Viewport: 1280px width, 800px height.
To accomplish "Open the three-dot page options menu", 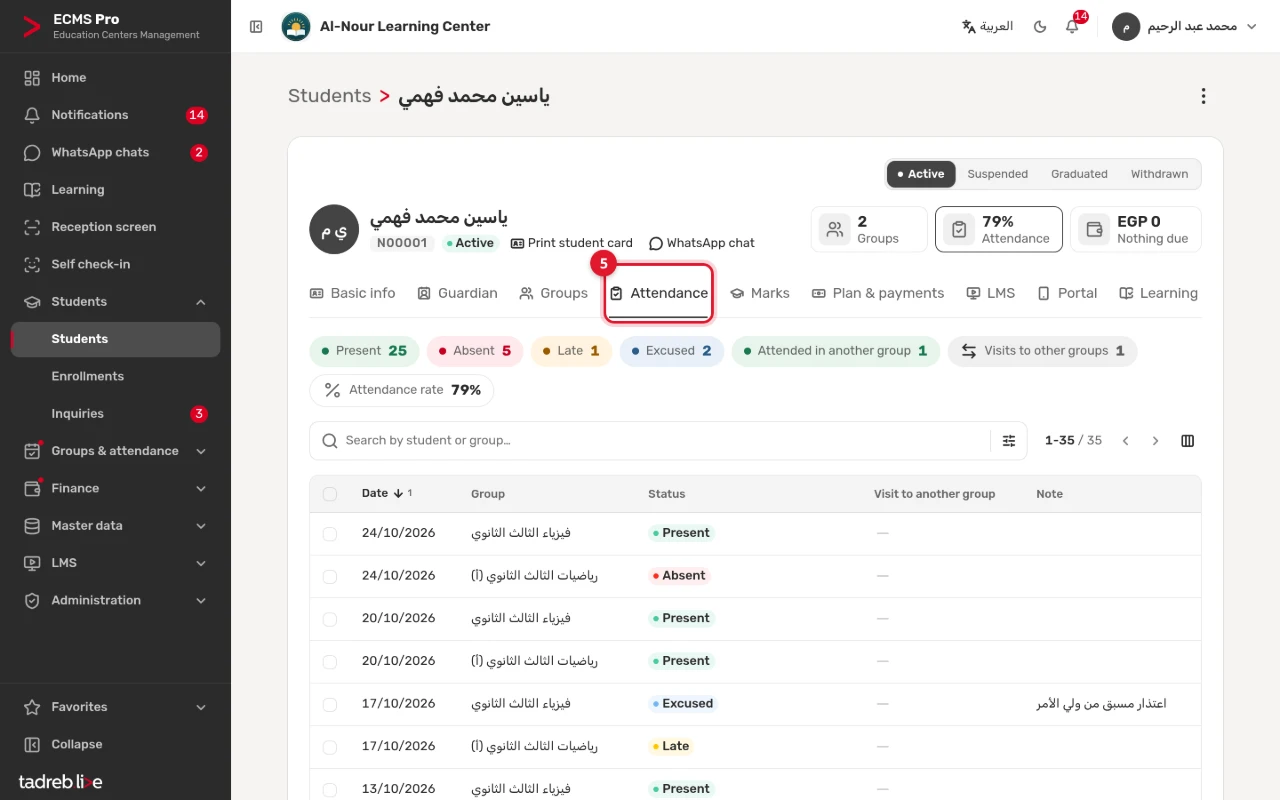I will 1203,96.
